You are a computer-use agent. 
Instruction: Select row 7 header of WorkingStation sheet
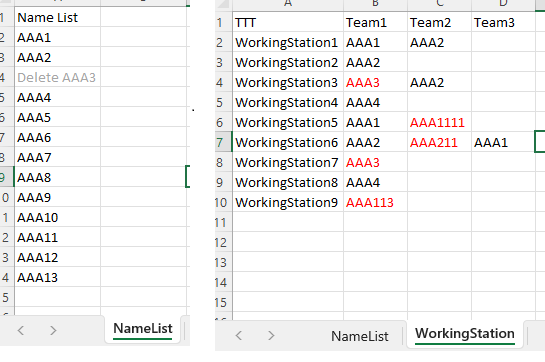tap(223, 142)
